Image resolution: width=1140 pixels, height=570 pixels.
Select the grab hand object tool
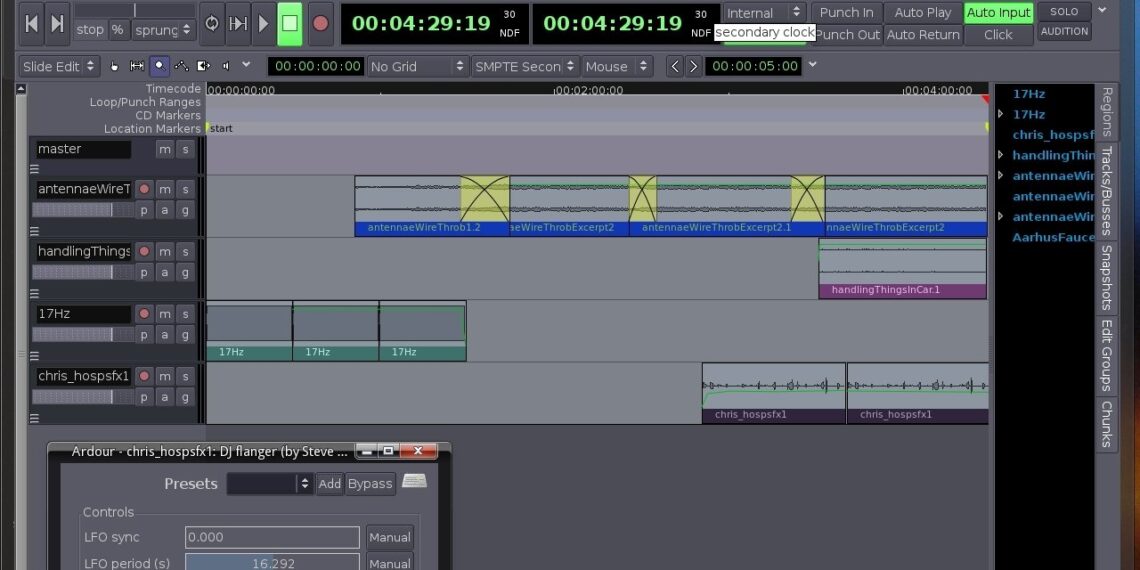point(114,67)
